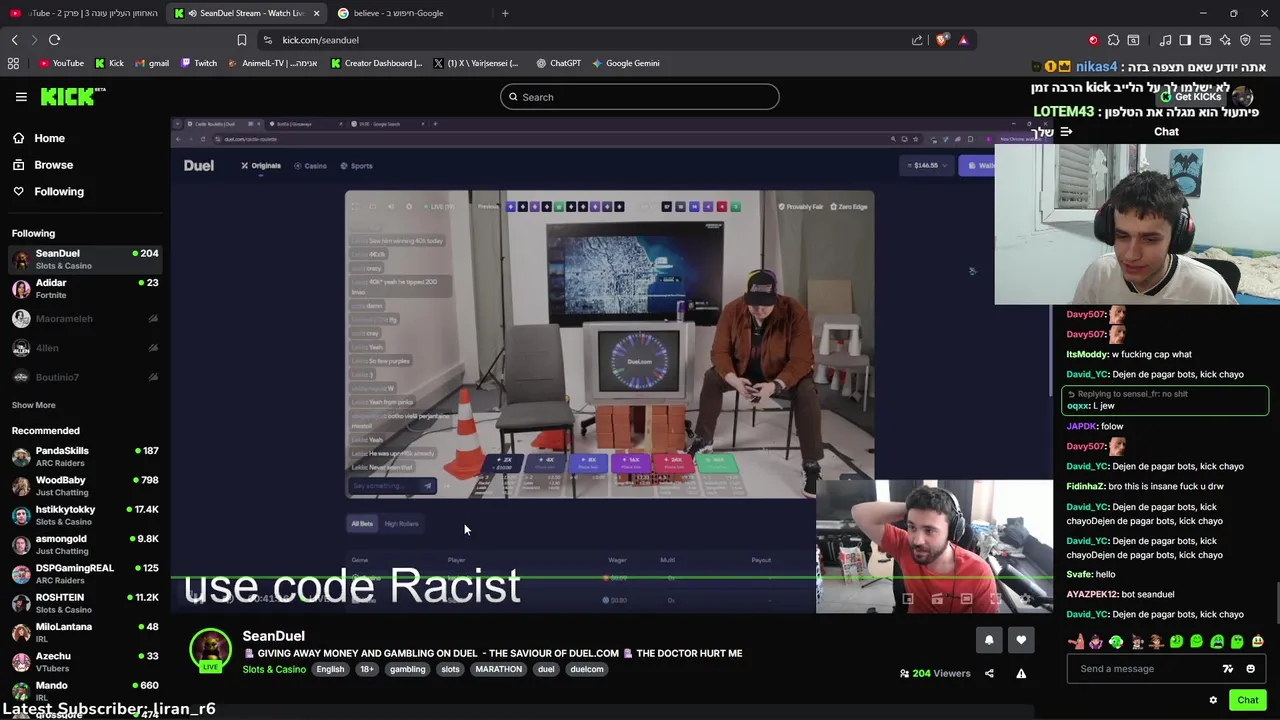
Task: Click the share icon next to Viewers
Action: click(989, 673)
